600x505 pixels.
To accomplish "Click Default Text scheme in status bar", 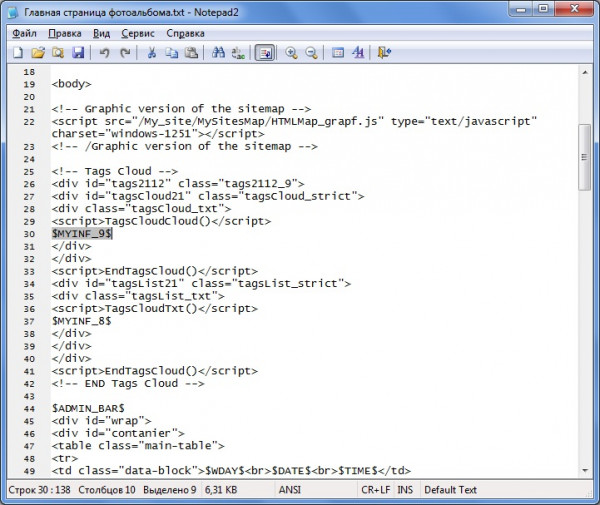I will click(x=450, y=490).
